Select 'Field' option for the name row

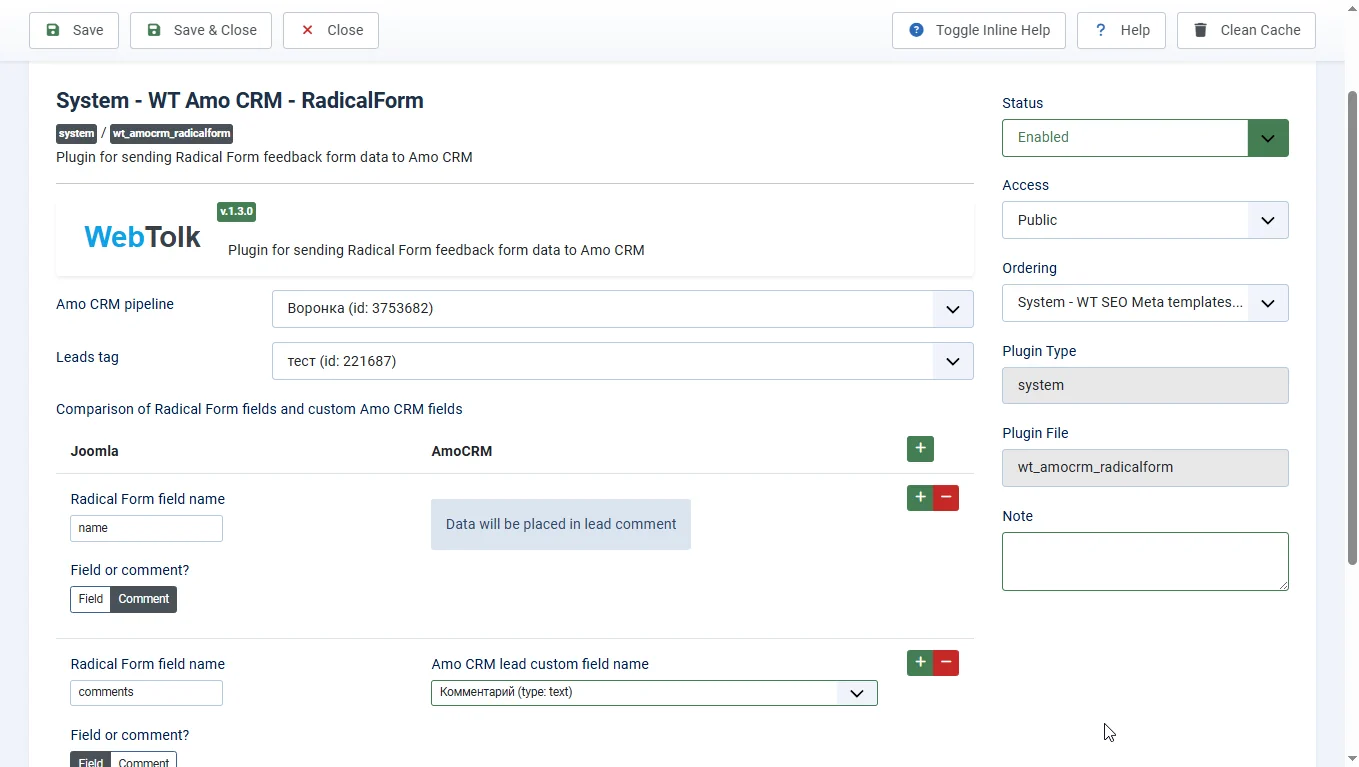(90, 599)
